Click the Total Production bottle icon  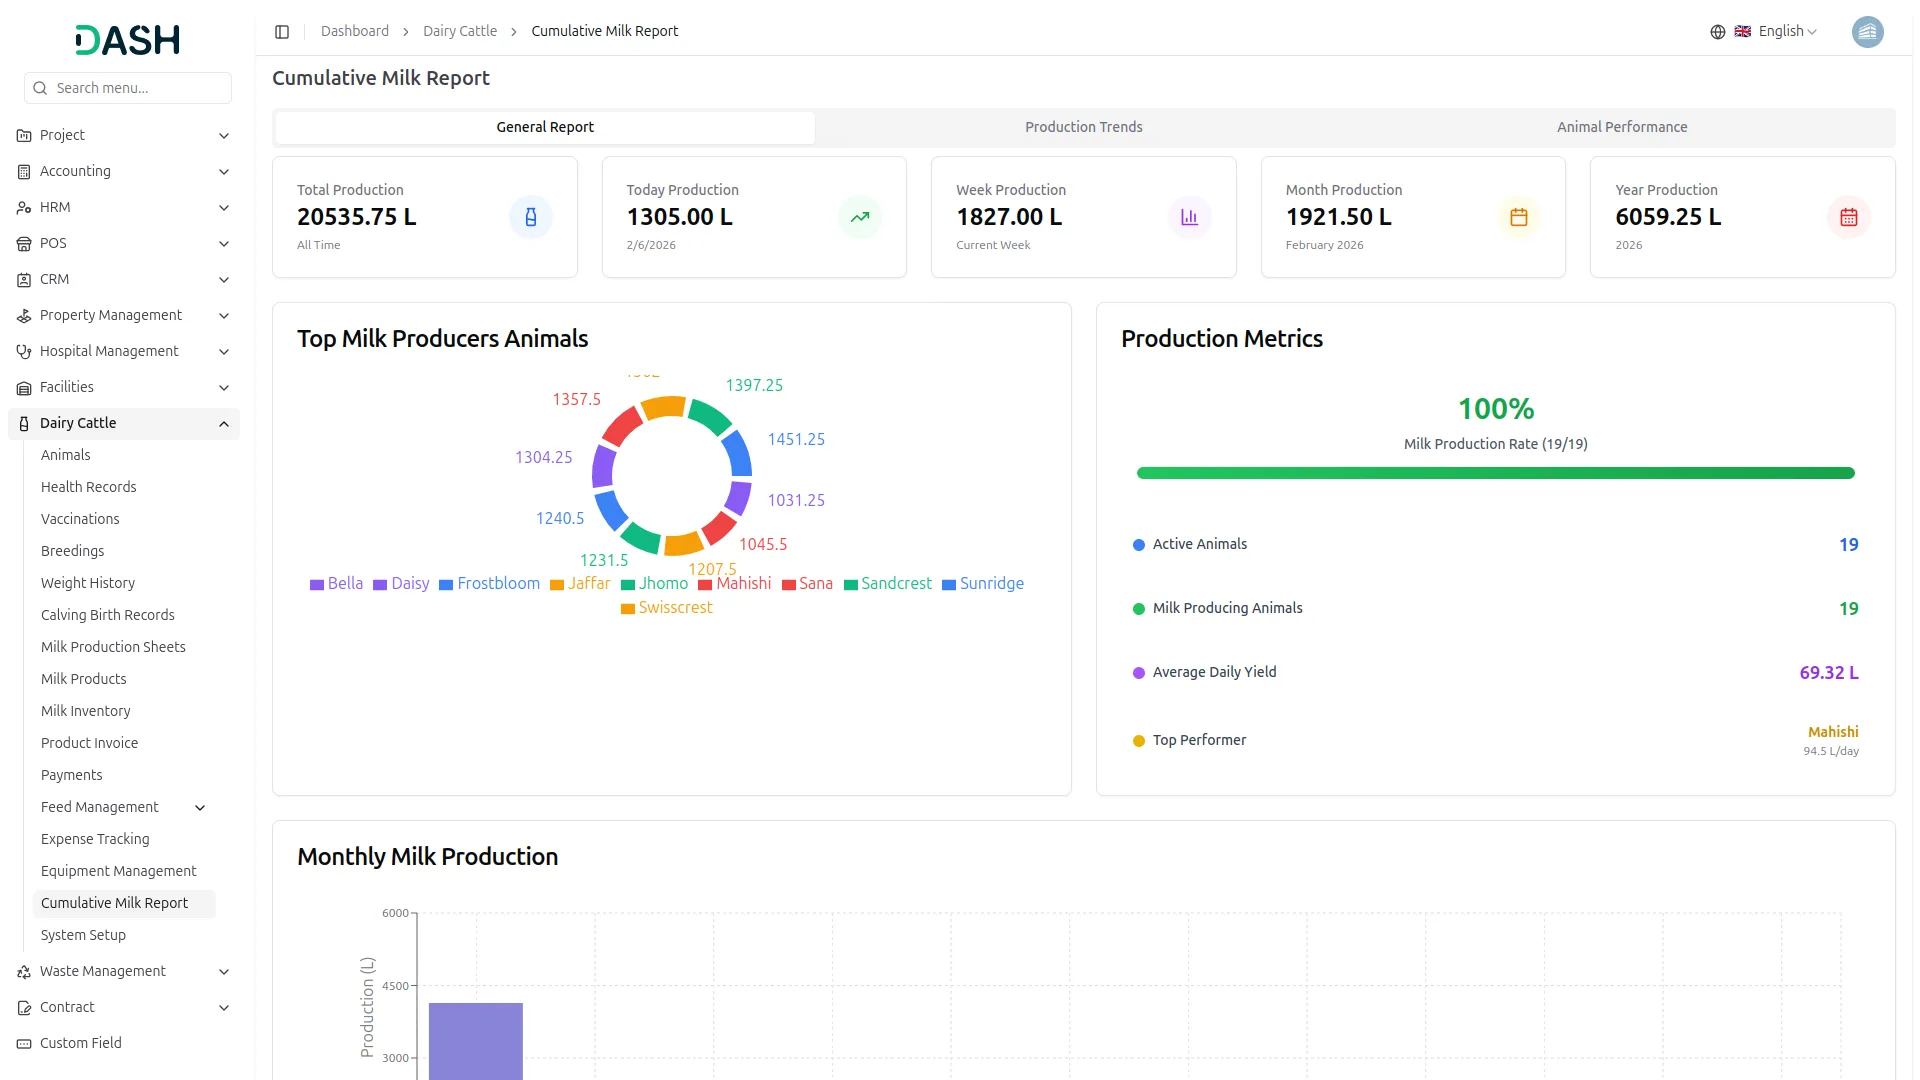[531, 217]
